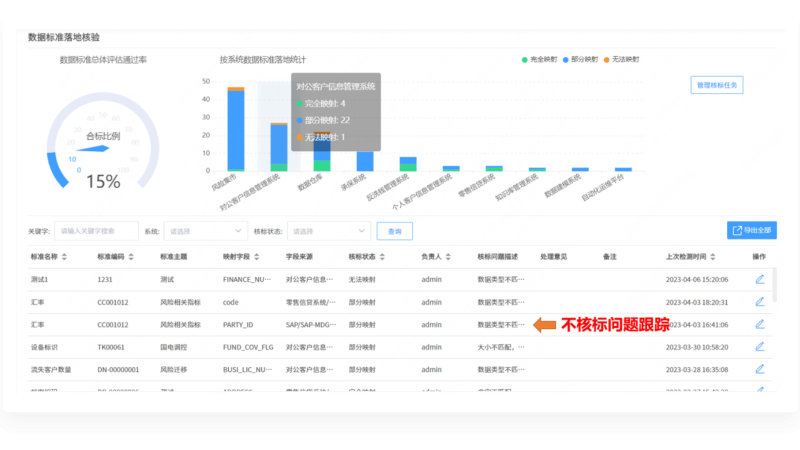This screenshot has height=450, width=800.
Task: Sort by 核标状态 column header arrows
Action: coord(382,257)
